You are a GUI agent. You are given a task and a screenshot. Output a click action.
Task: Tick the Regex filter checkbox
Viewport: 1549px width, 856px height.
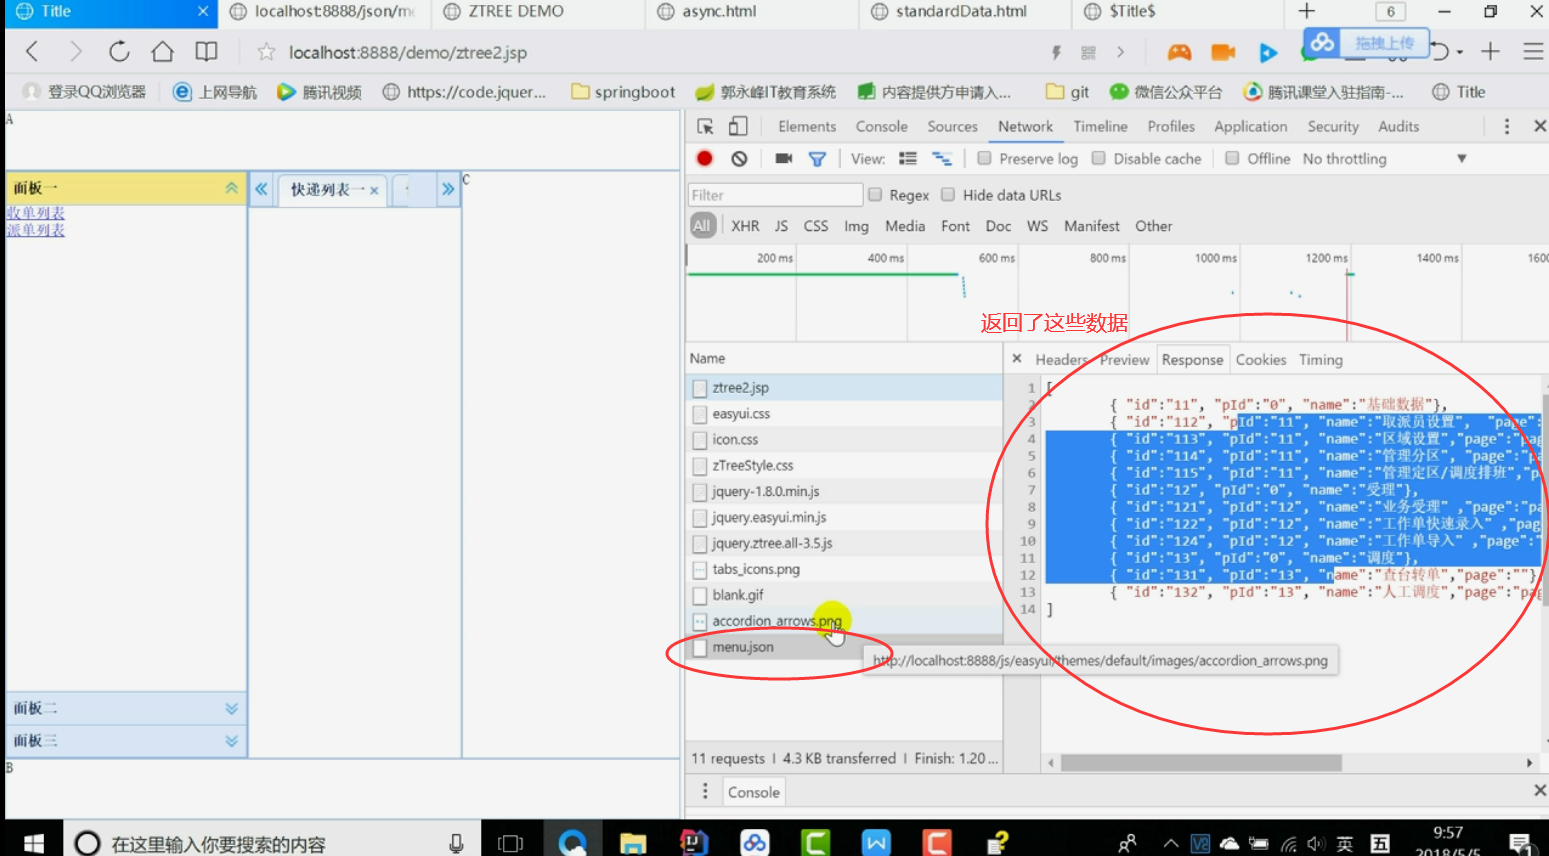875,194
